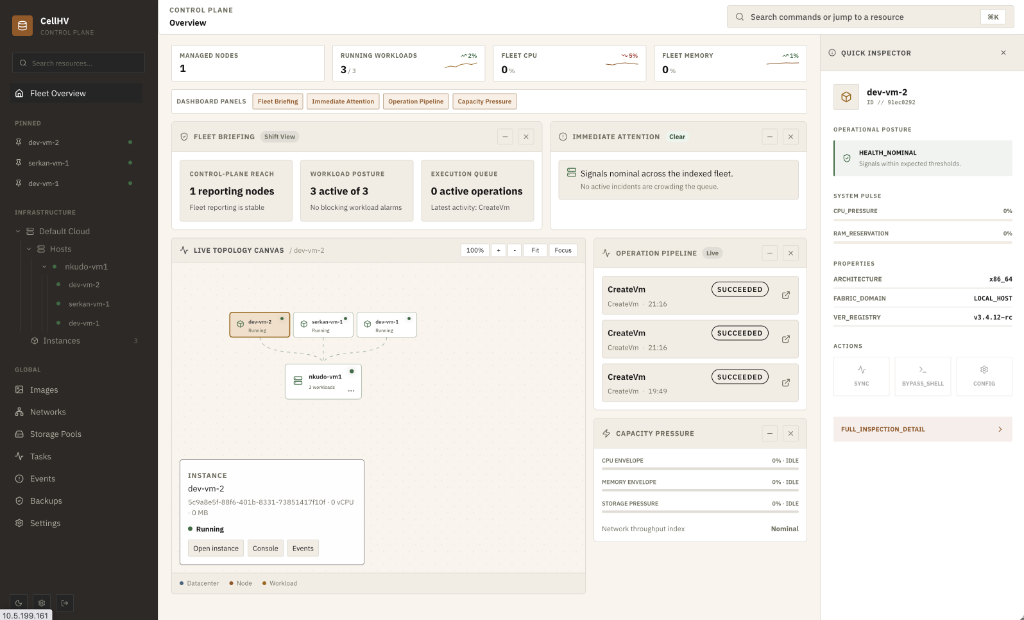Select the dev-vm-2 node on topology canvas
Image resolution: width=1024 pixels, height=620 pixels.
point(259,325)
